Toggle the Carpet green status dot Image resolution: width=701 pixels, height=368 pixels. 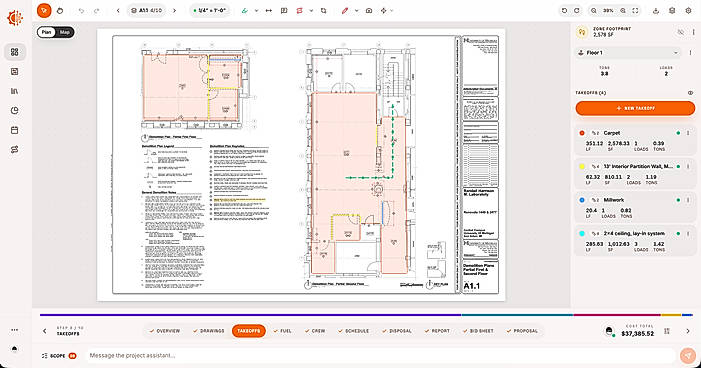678,133
